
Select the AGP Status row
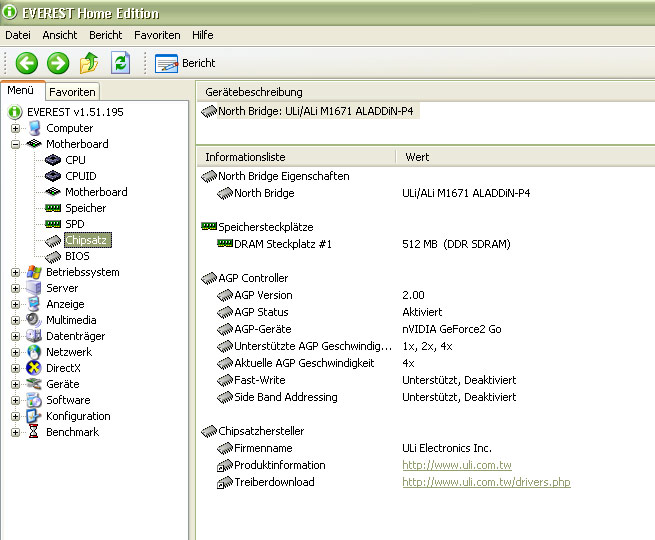tap(330, 312)
